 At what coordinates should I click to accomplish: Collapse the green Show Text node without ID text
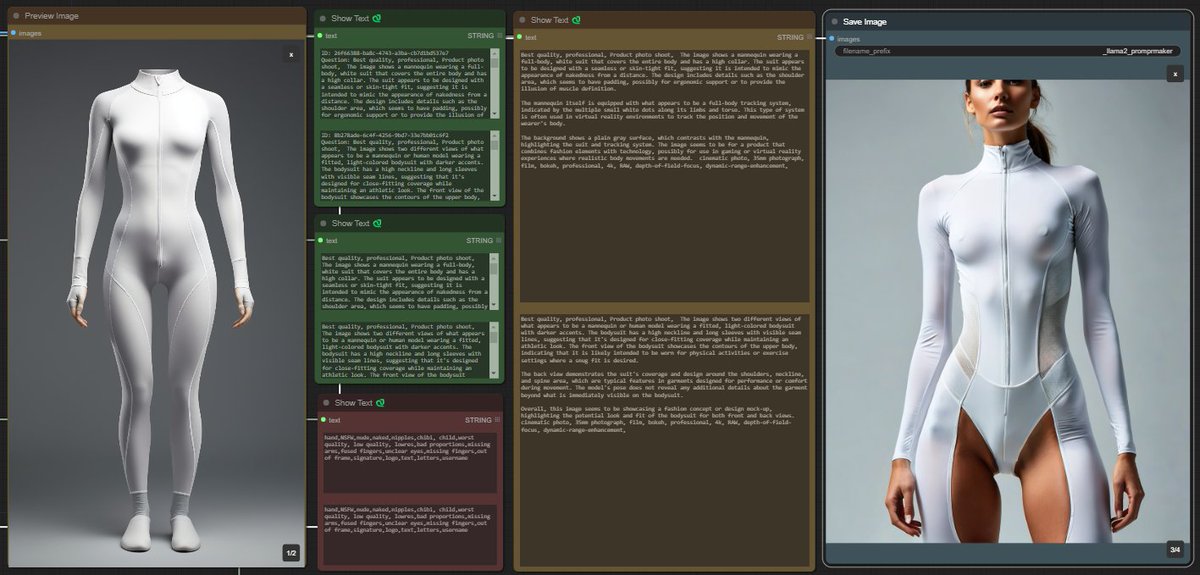(324, 223)
